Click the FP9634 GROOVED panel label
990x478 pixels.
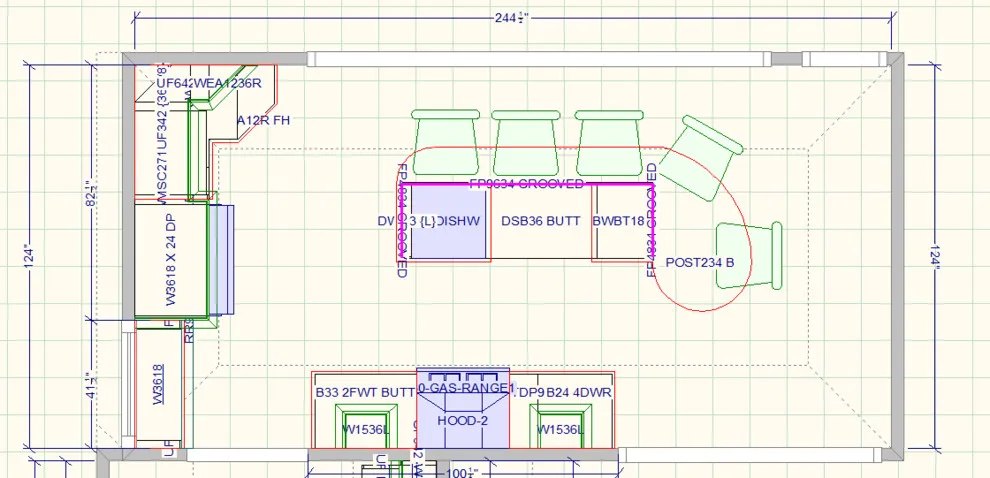pos(526,184)
